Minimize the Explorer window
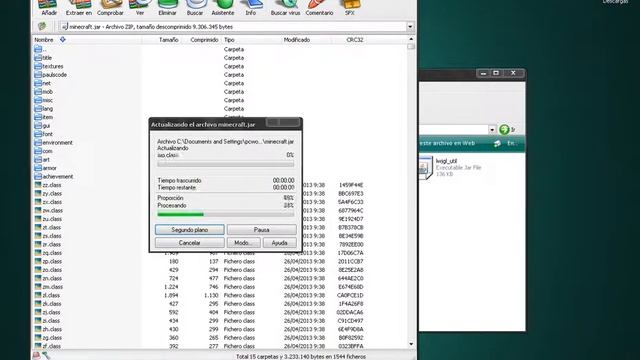640x360 pixels. pos(483,73)
